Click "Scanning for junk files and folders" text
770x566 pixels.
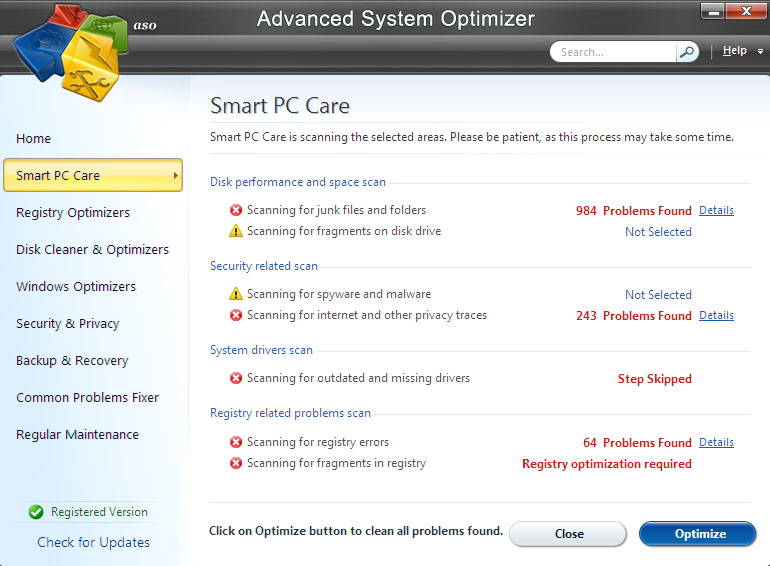[x=336, y=210]
